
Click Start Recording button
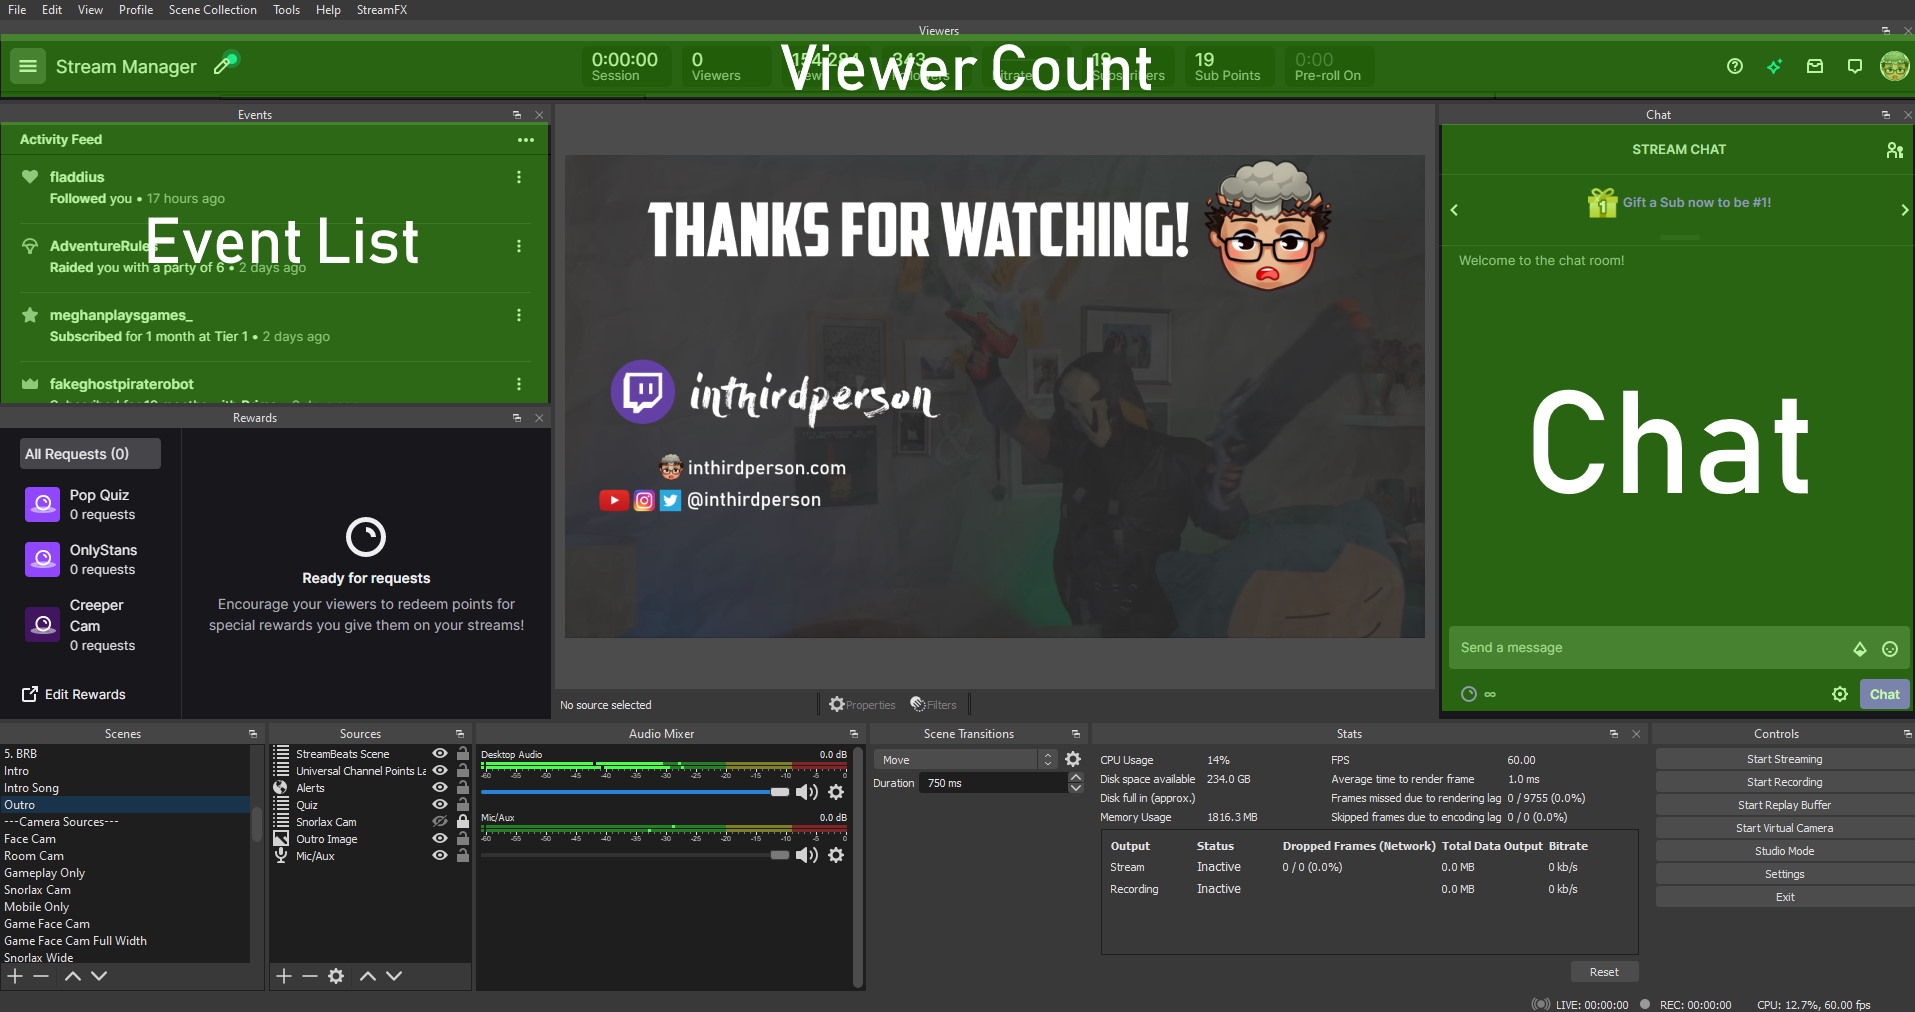pyautogui.click(x=1784, y=782)
